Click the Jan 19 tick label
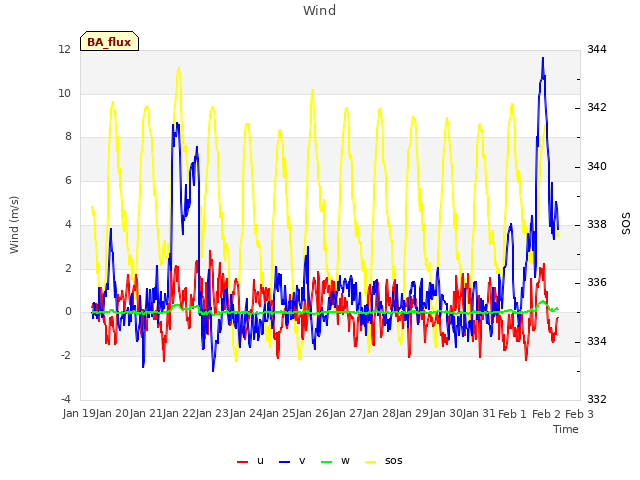Image resolution: width=640 pixels, height=480 pixels. point(79,413)
